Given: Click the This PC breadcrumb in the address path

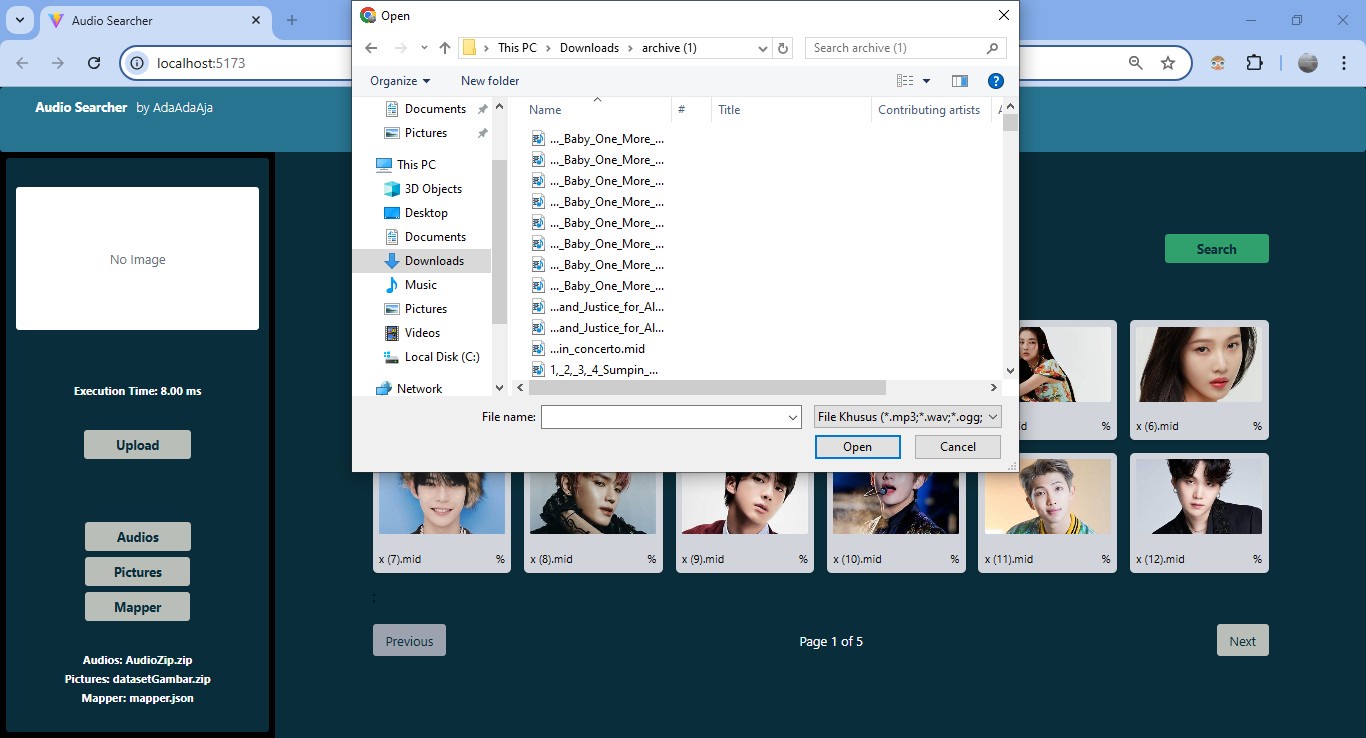Looking at the screenshot, I should point(517,48).
